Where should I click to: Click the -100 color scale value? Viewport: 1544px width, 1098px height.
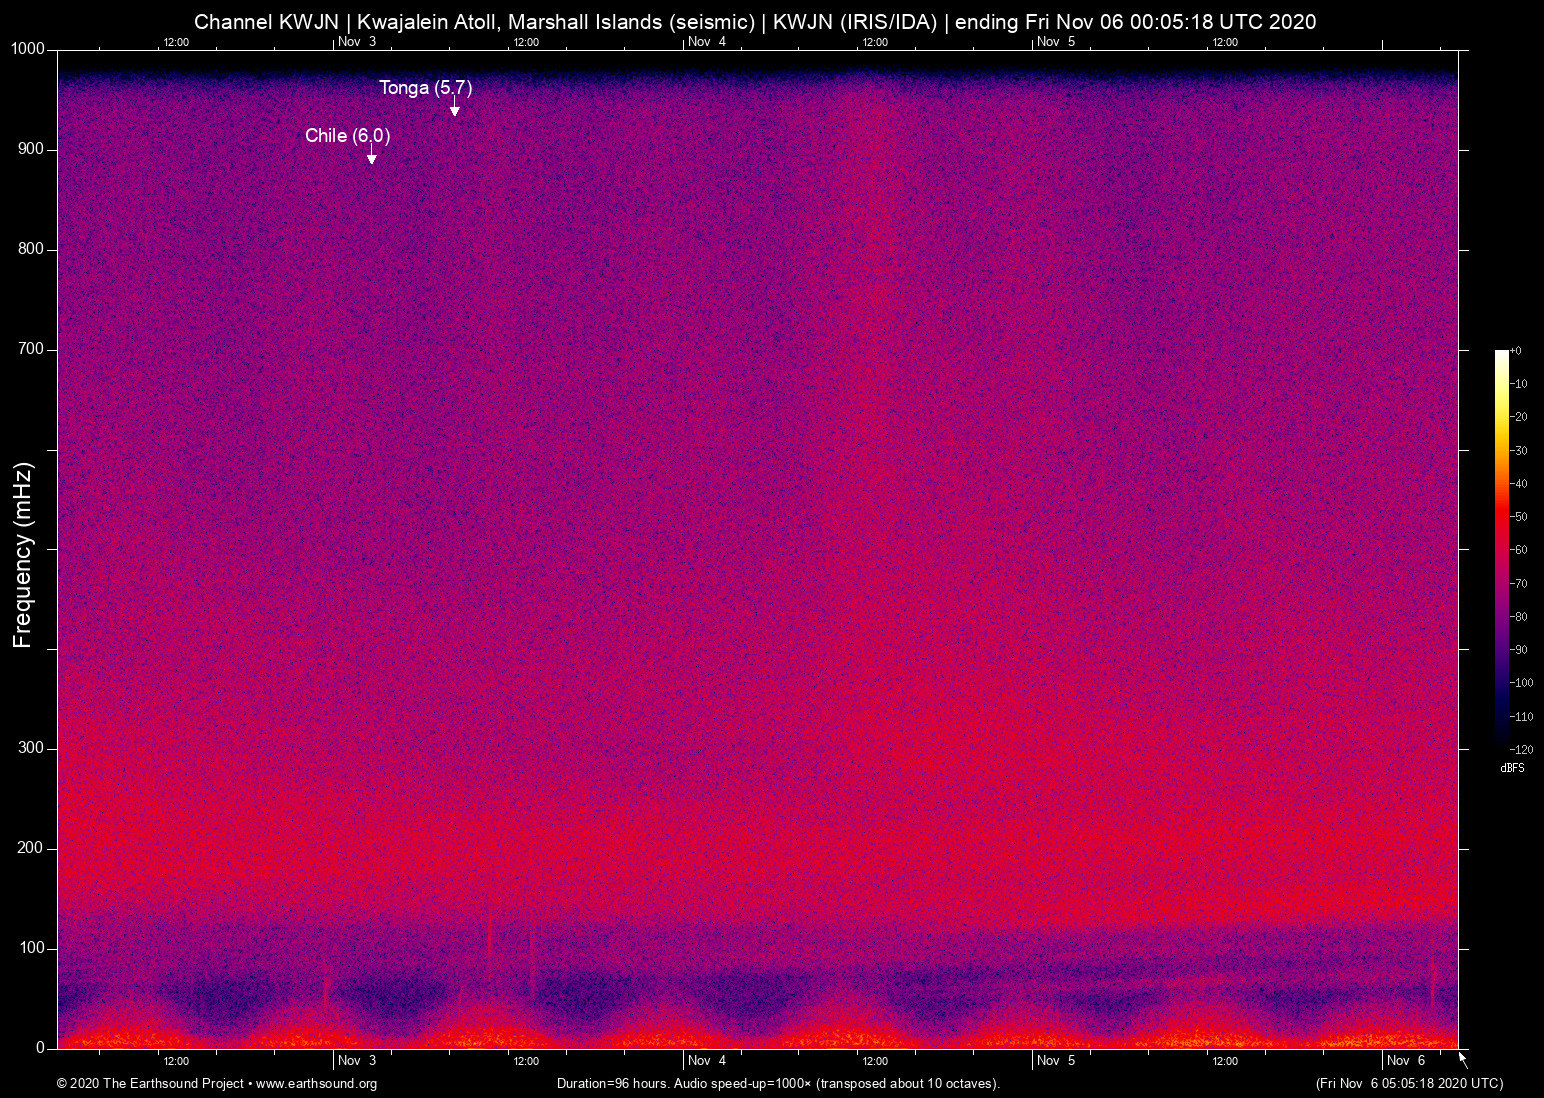point(1522,683)
